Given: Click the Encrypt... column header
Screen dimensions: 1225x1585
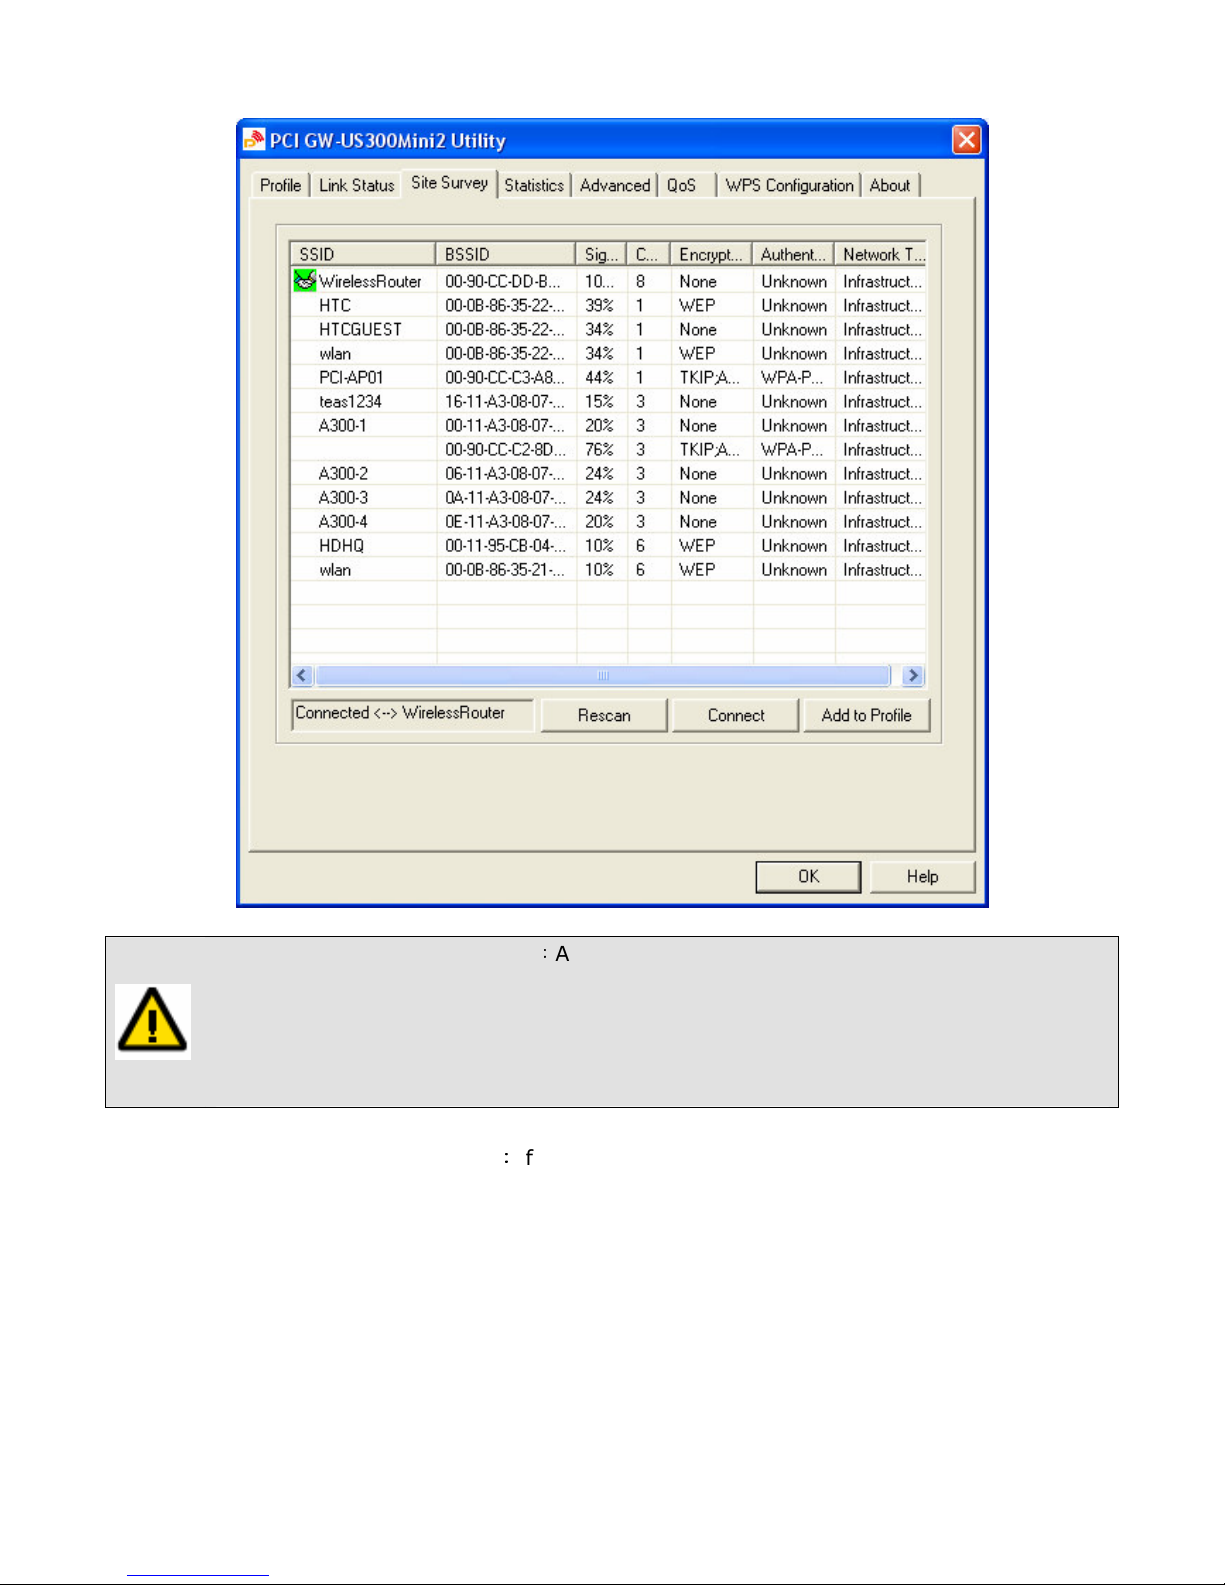Looking at the screenshot, I should pyautogui.click(x=711, y=254).
